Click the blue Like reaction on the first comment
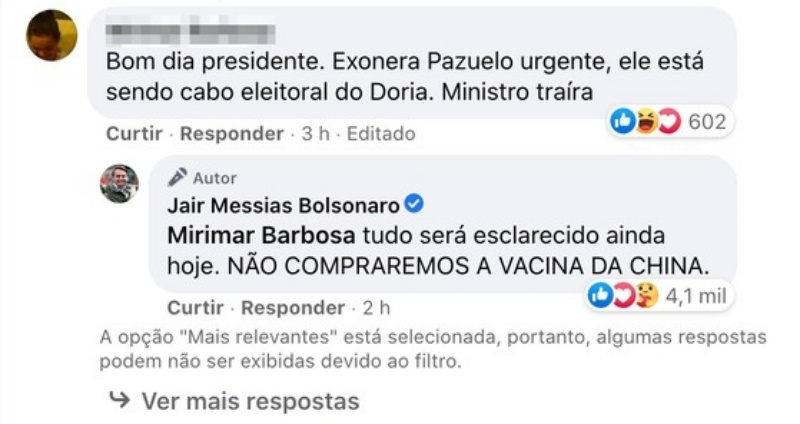 click(622, 122)
